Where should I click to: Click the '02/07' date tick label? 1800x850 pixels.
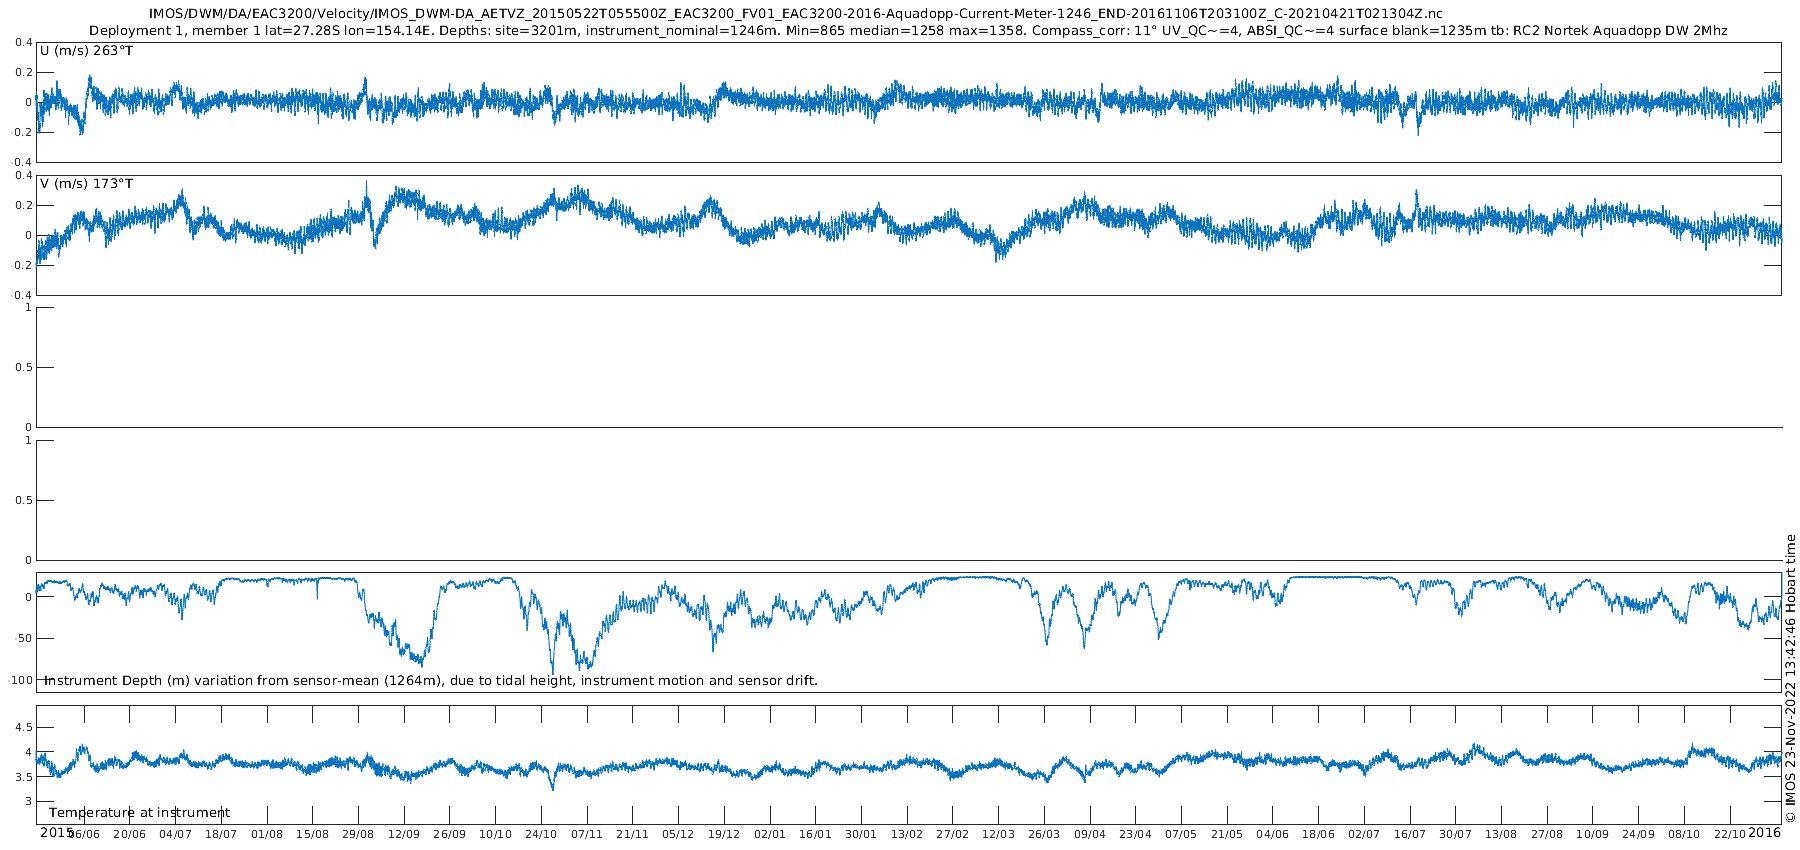(1364, 834)
